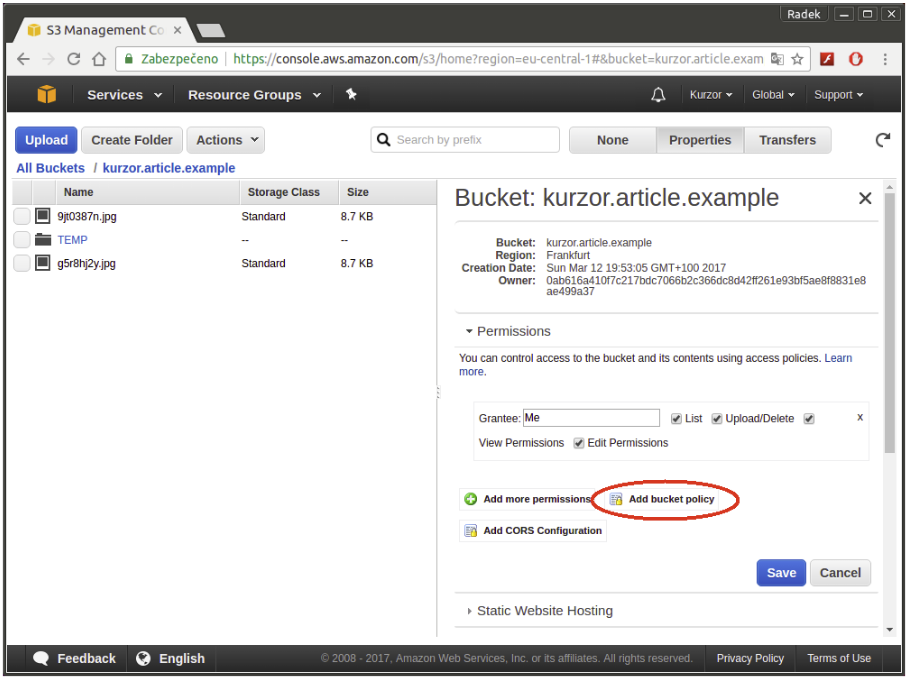Go to the browser home page icon
The width and height of the screenshot is (908, 677).
click(99, 59)
